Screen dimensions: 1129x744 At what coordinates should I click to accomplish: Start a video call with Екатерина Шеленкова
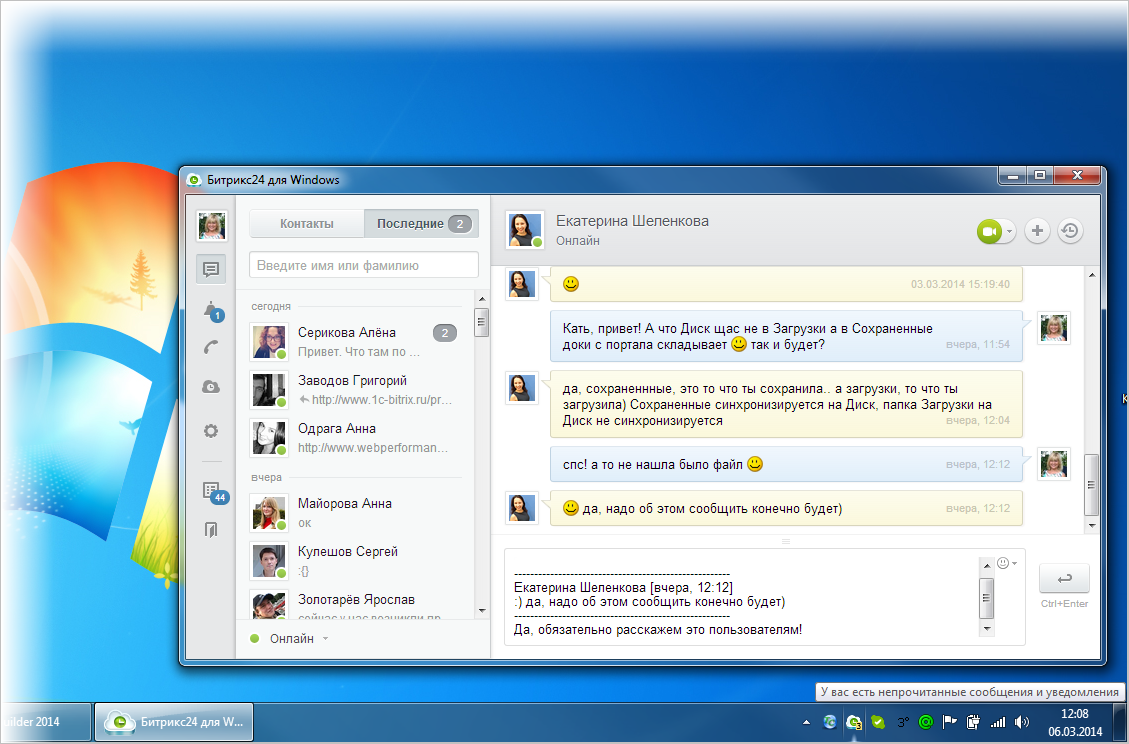[x=989, y=231]
